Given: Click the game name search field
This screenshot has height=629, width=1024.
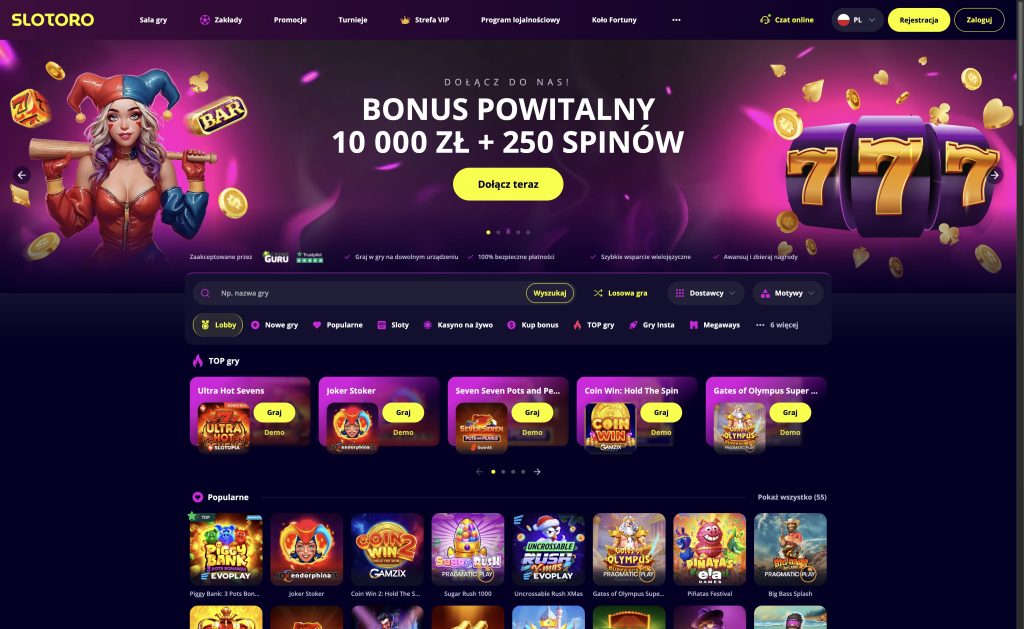Looking at the screenshot, I should (369, 293).
